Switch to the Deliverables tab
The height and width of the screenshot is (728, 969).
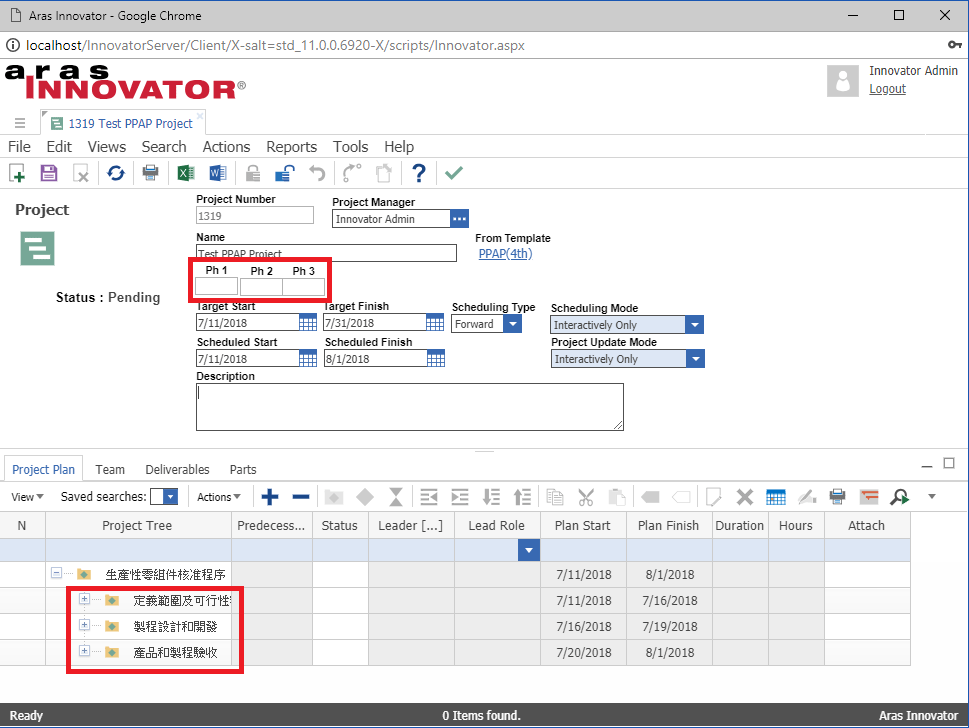click(x=177, y=469)
